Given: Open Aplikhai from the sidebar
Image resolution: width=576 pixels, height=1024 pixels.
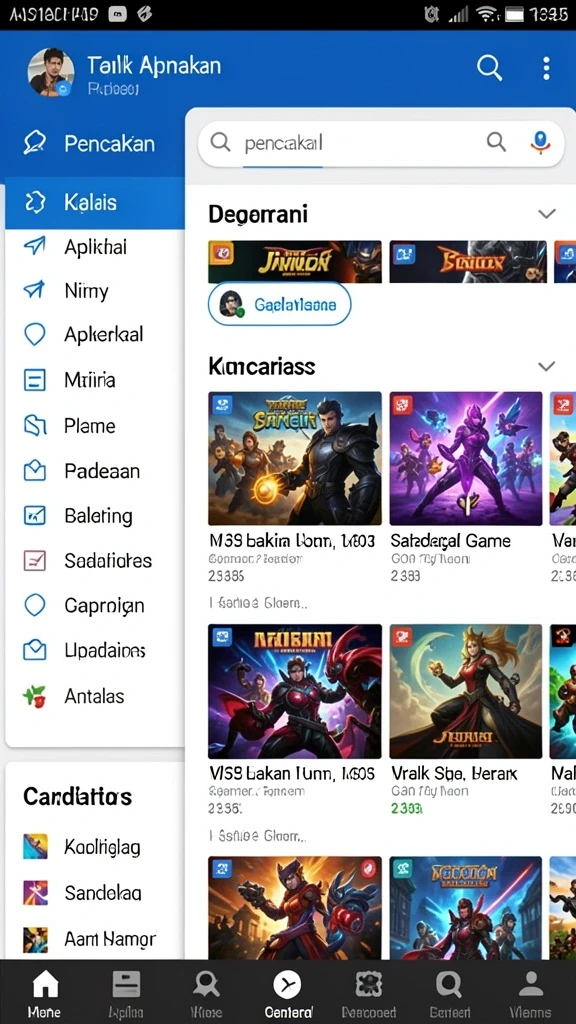Looking at the screenshot, I should point(95,247).
